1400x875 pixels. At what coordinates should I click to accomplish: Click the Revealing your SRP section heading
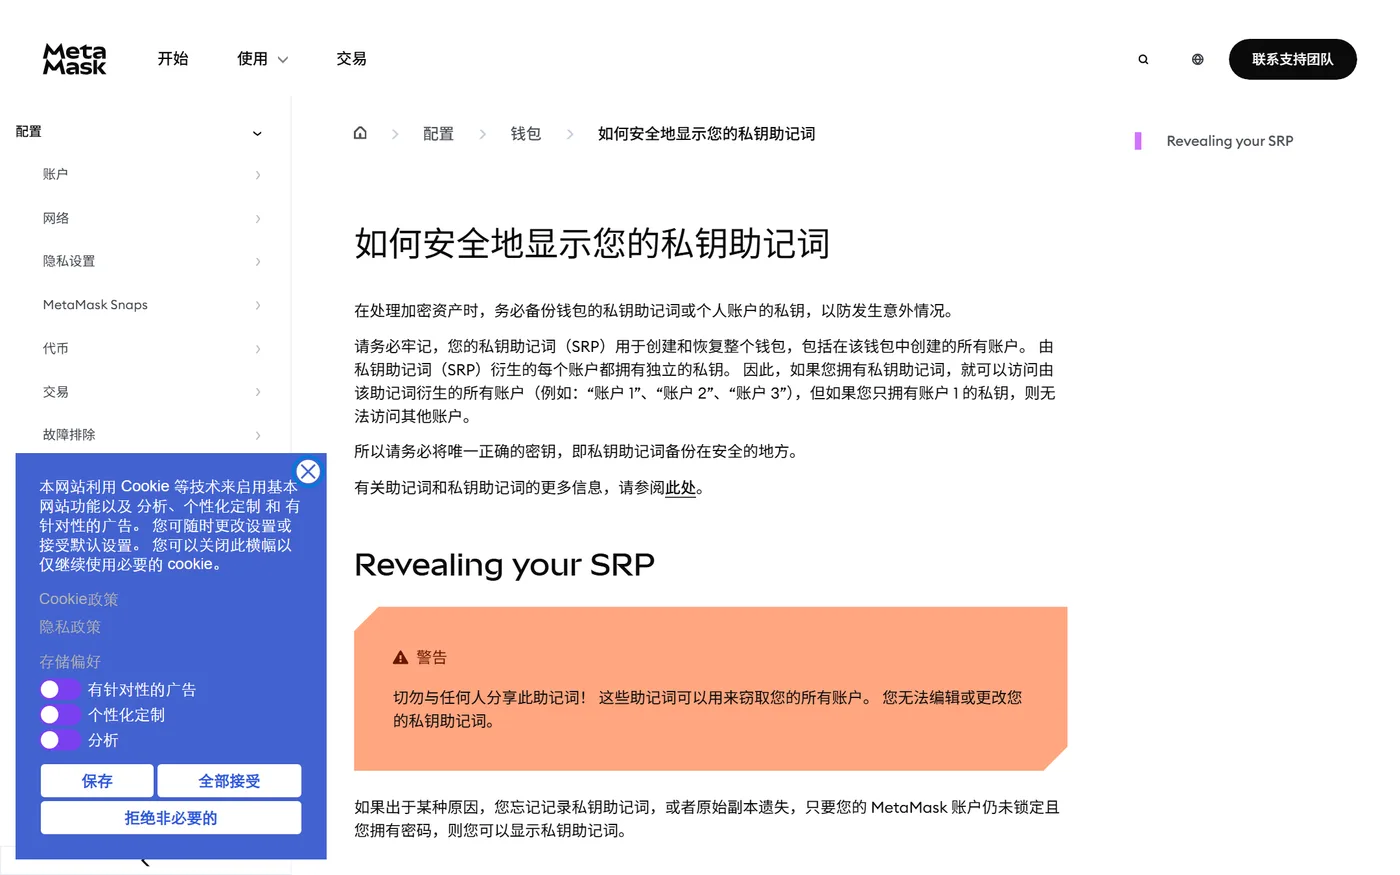tap(504, 565)
